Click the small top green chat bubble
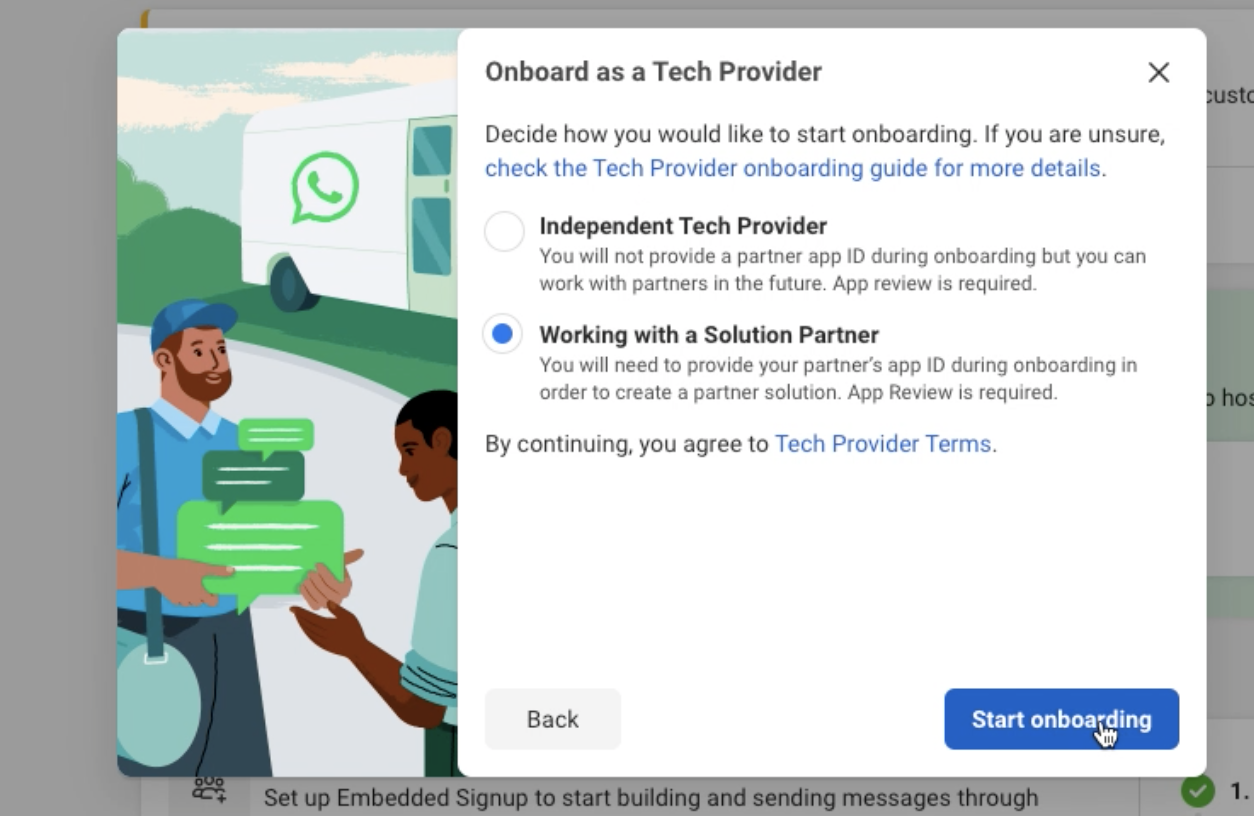Screen dimensions: 1254x816 (276, 436)
